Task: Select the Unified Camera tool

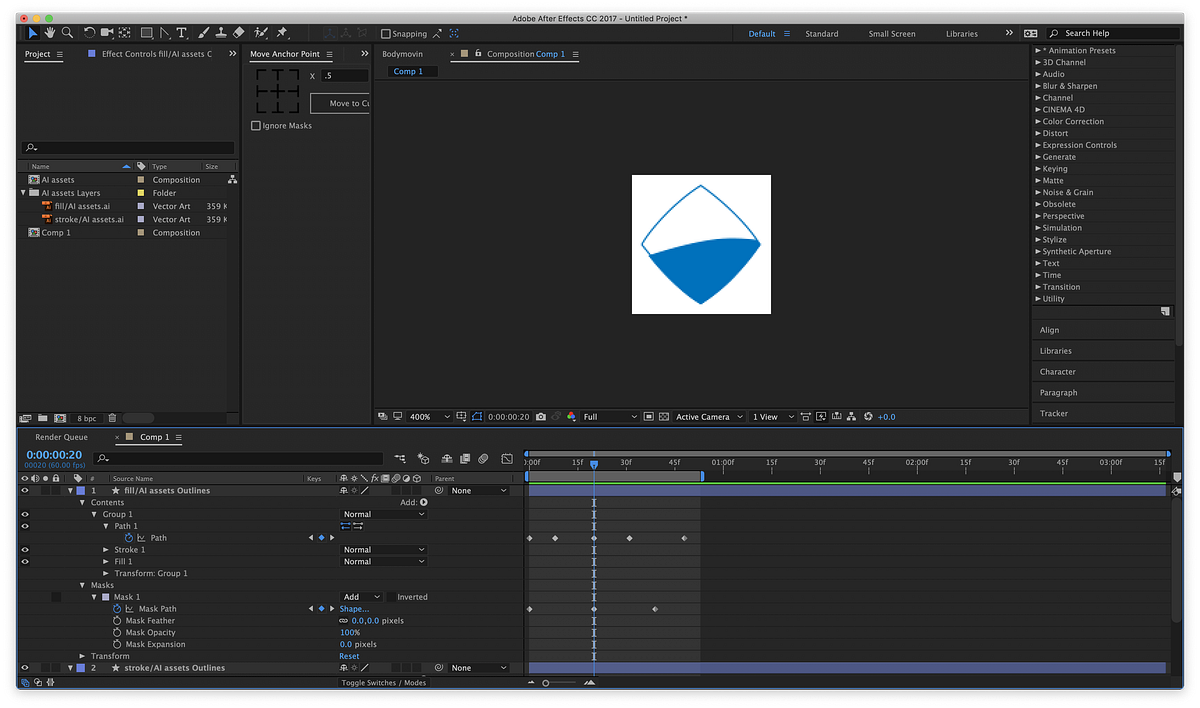Action: click(107, 33)
